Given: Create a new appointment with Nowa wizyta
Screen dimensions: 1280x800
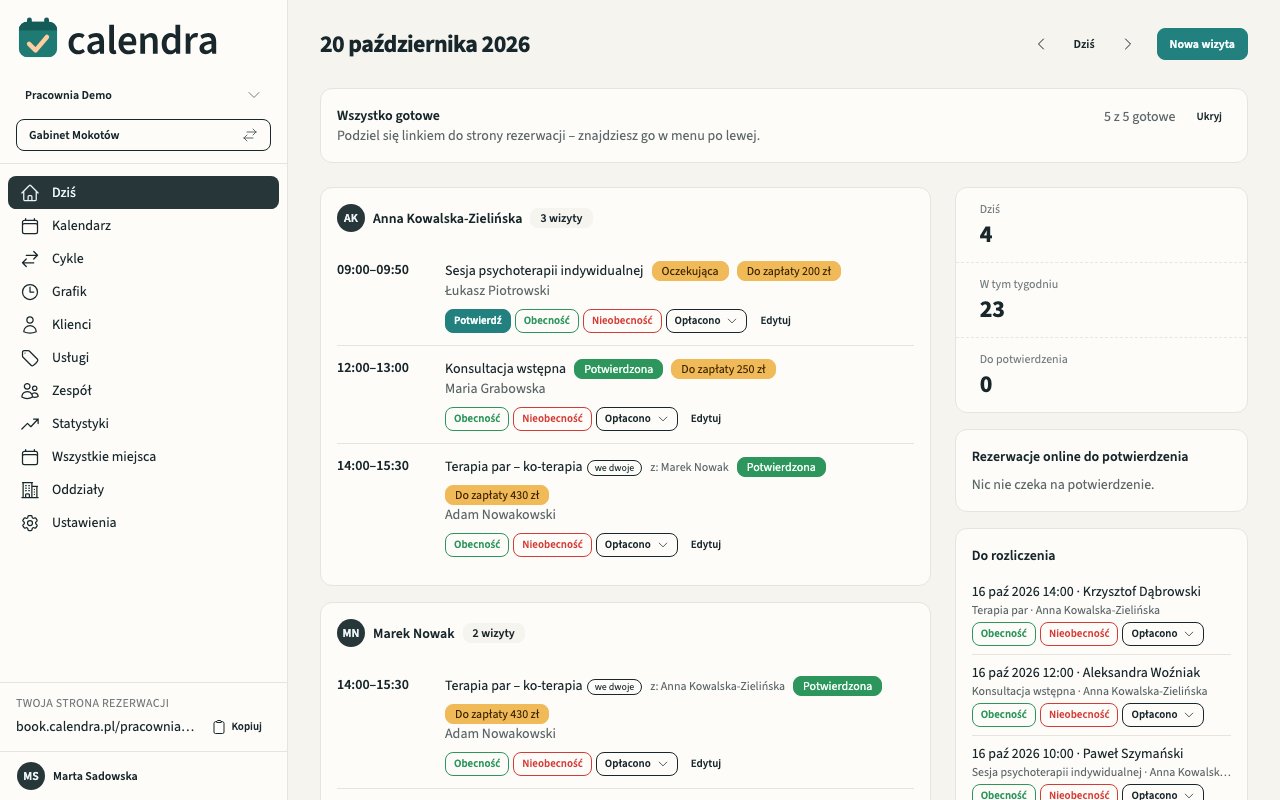Looking at the screenshot, I should point(1202,44).
